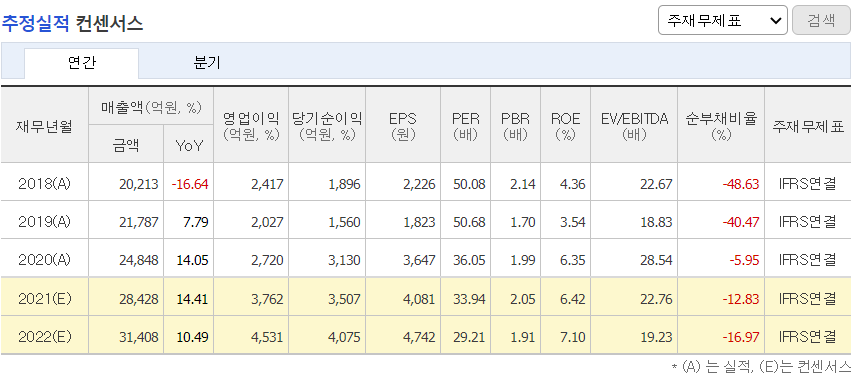This screenshot has width=854, height=378.
Task: Click the 2019 YoY value 7.79
Action: tap(196, 222)
